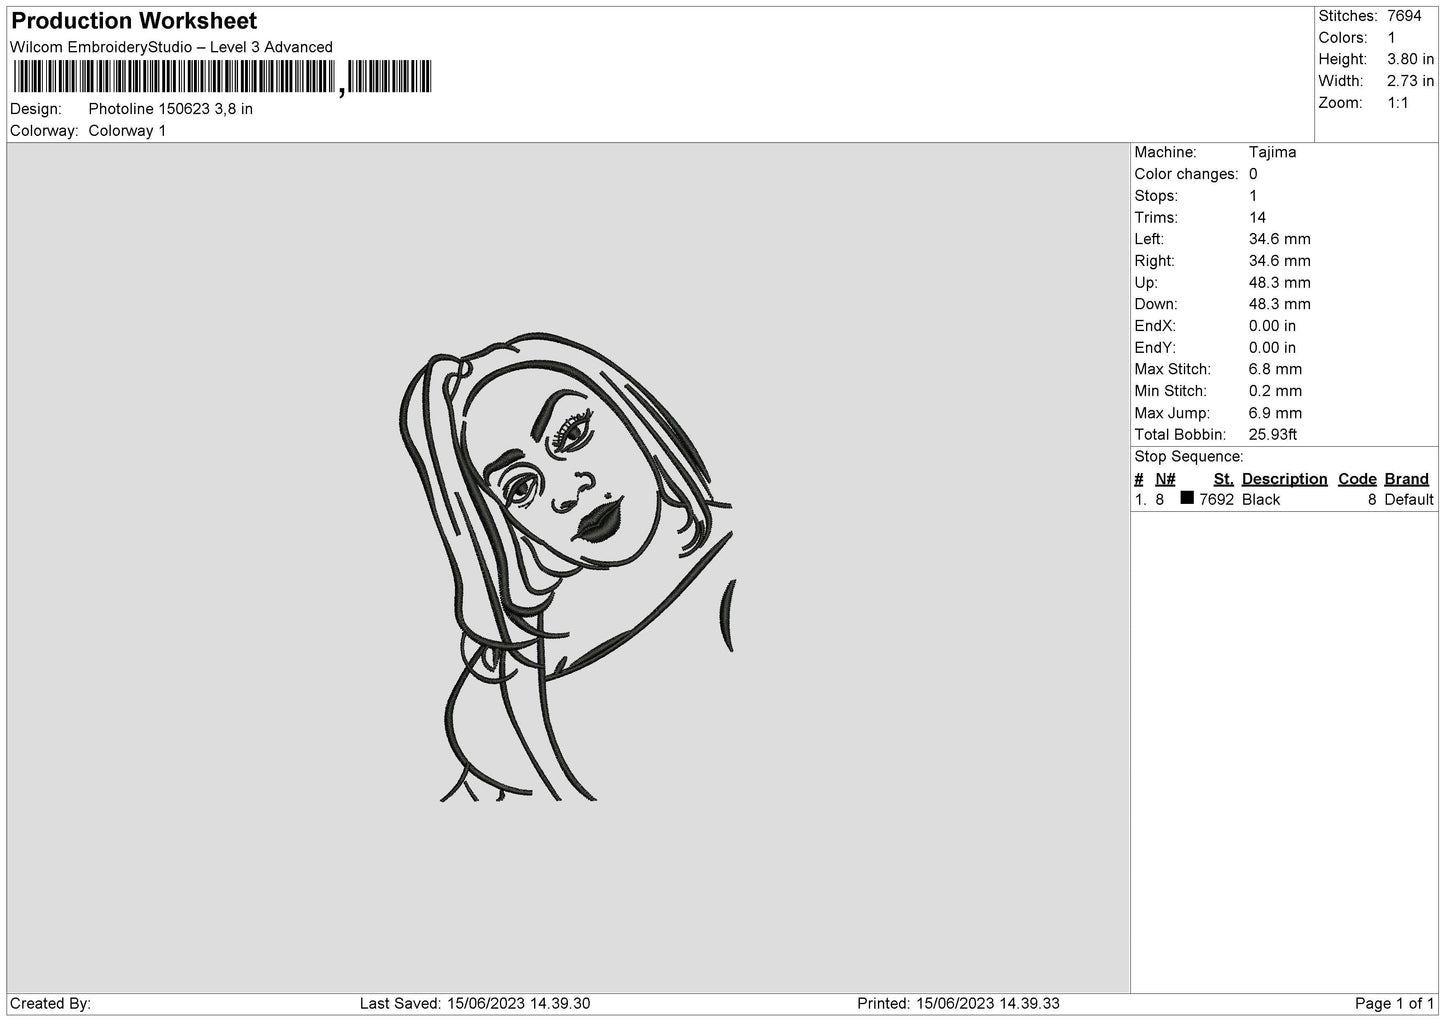Click the 'Created By:' footer label
Screen dimensions: 1445x1021
(x=51, y=1004)
